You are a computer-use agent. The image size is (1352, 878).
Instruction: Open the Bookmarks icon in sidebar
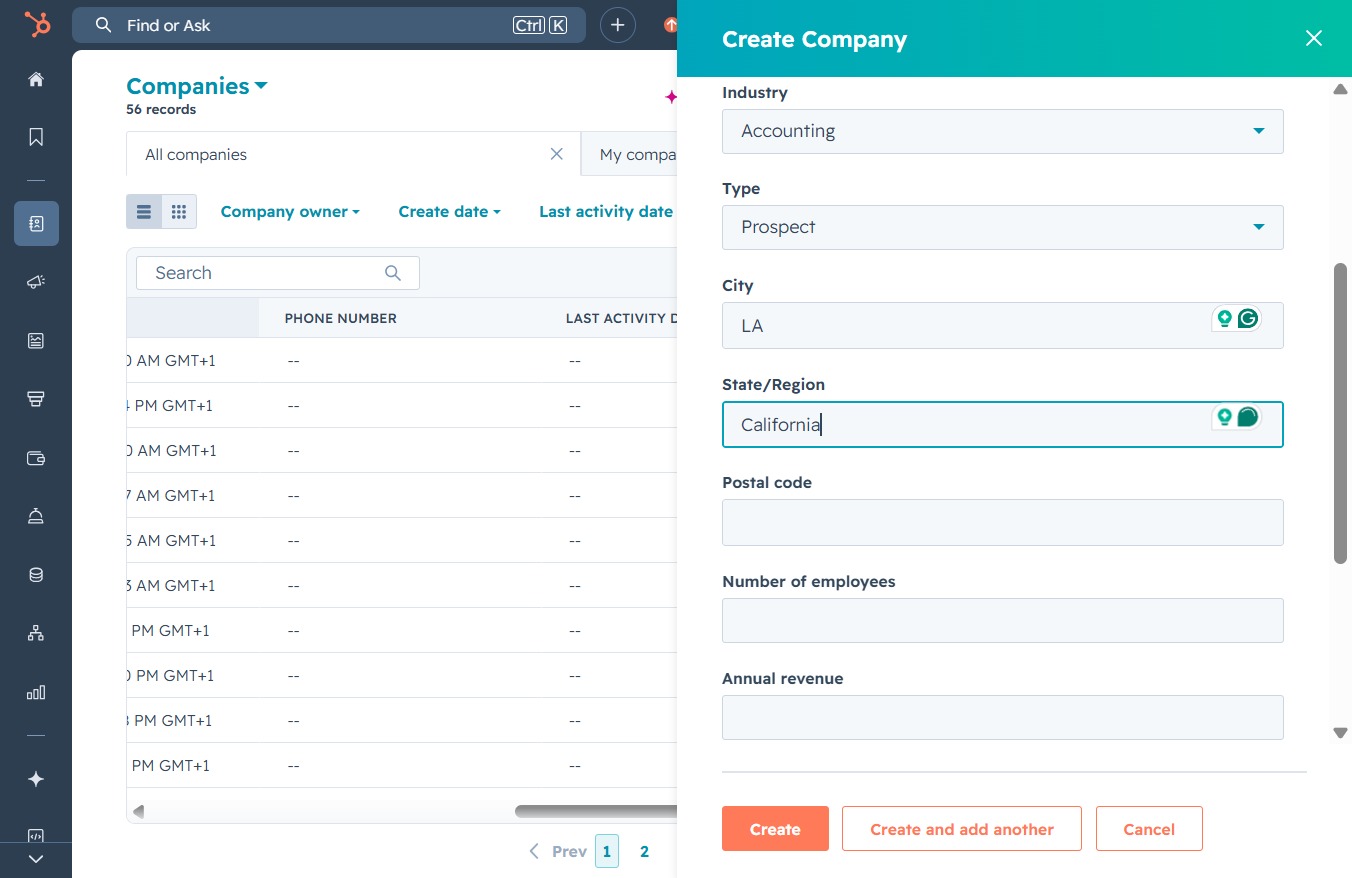pos(36,137)
